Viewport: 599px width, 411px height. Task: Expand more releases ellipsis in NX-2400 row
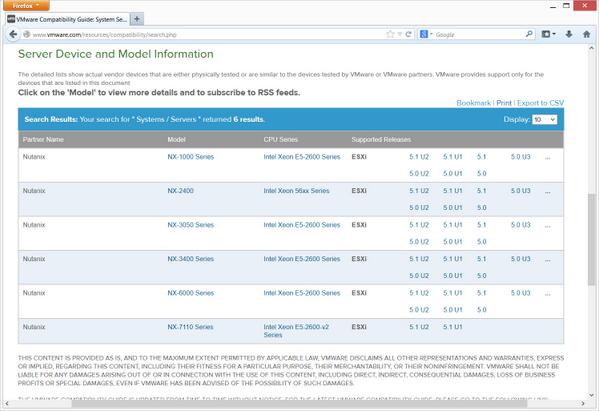click(547, 192)
